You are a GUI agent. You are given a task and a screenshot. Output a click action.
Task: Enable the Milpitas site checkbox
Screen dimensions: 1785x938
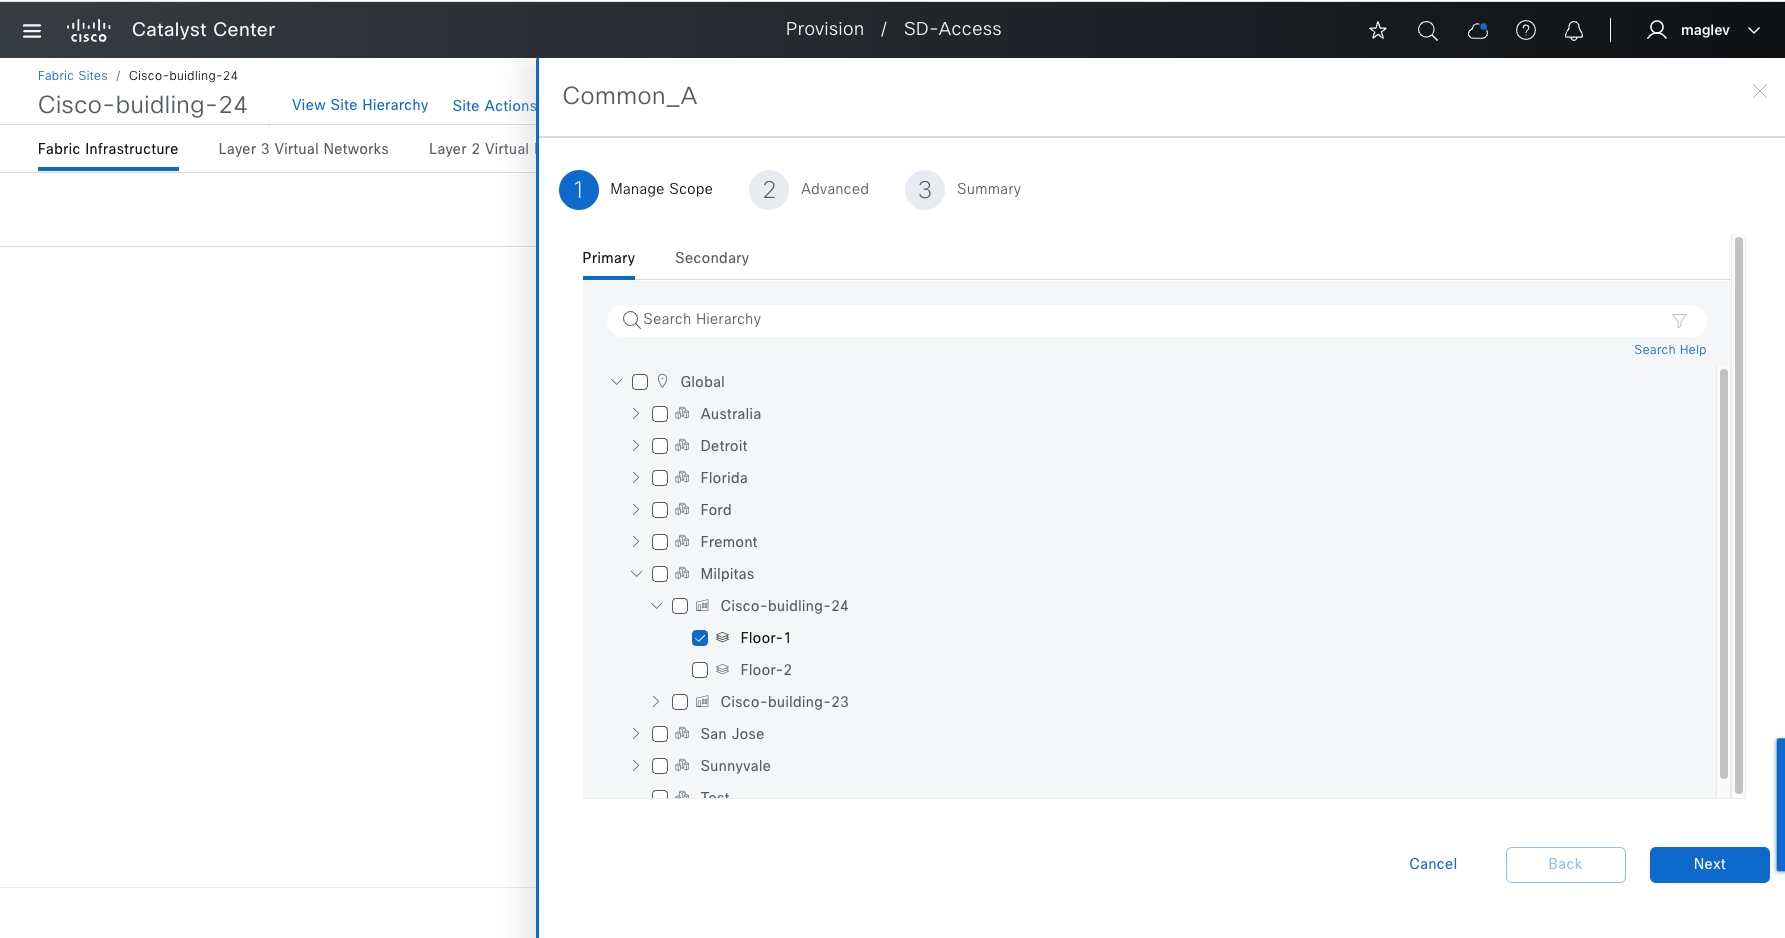[660, 573]
